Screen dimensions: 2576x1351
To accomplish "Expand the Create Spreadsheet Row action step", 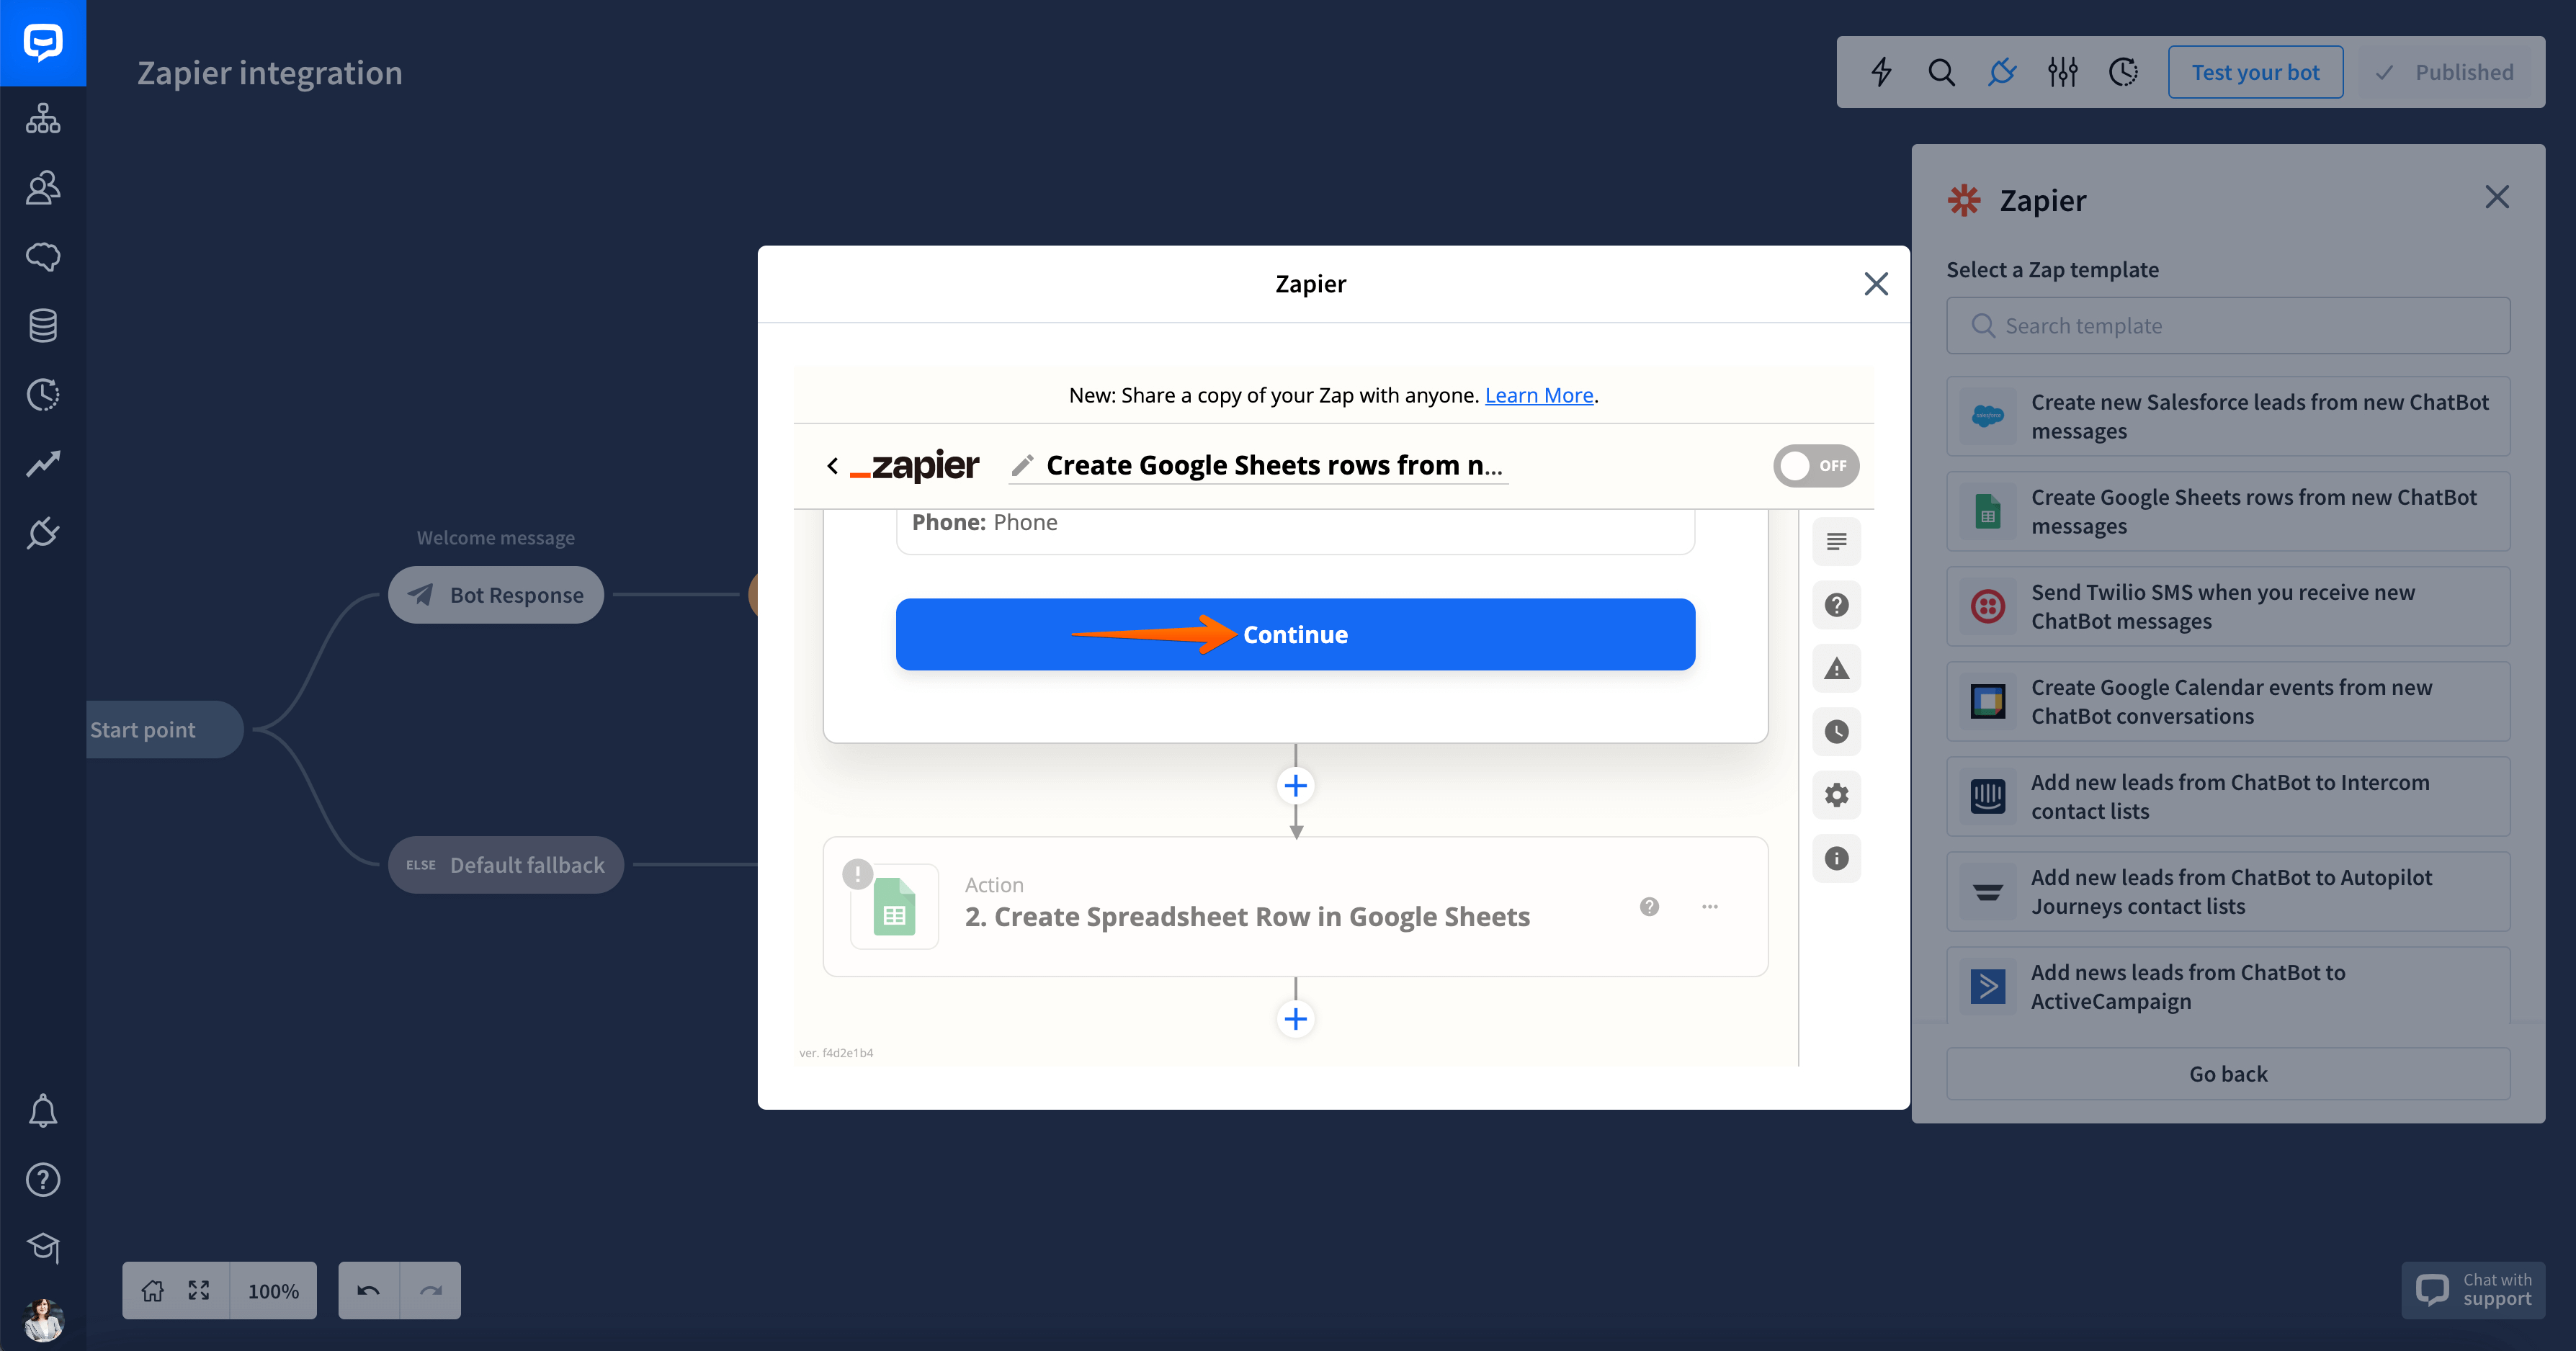I will click(1295, 906).
